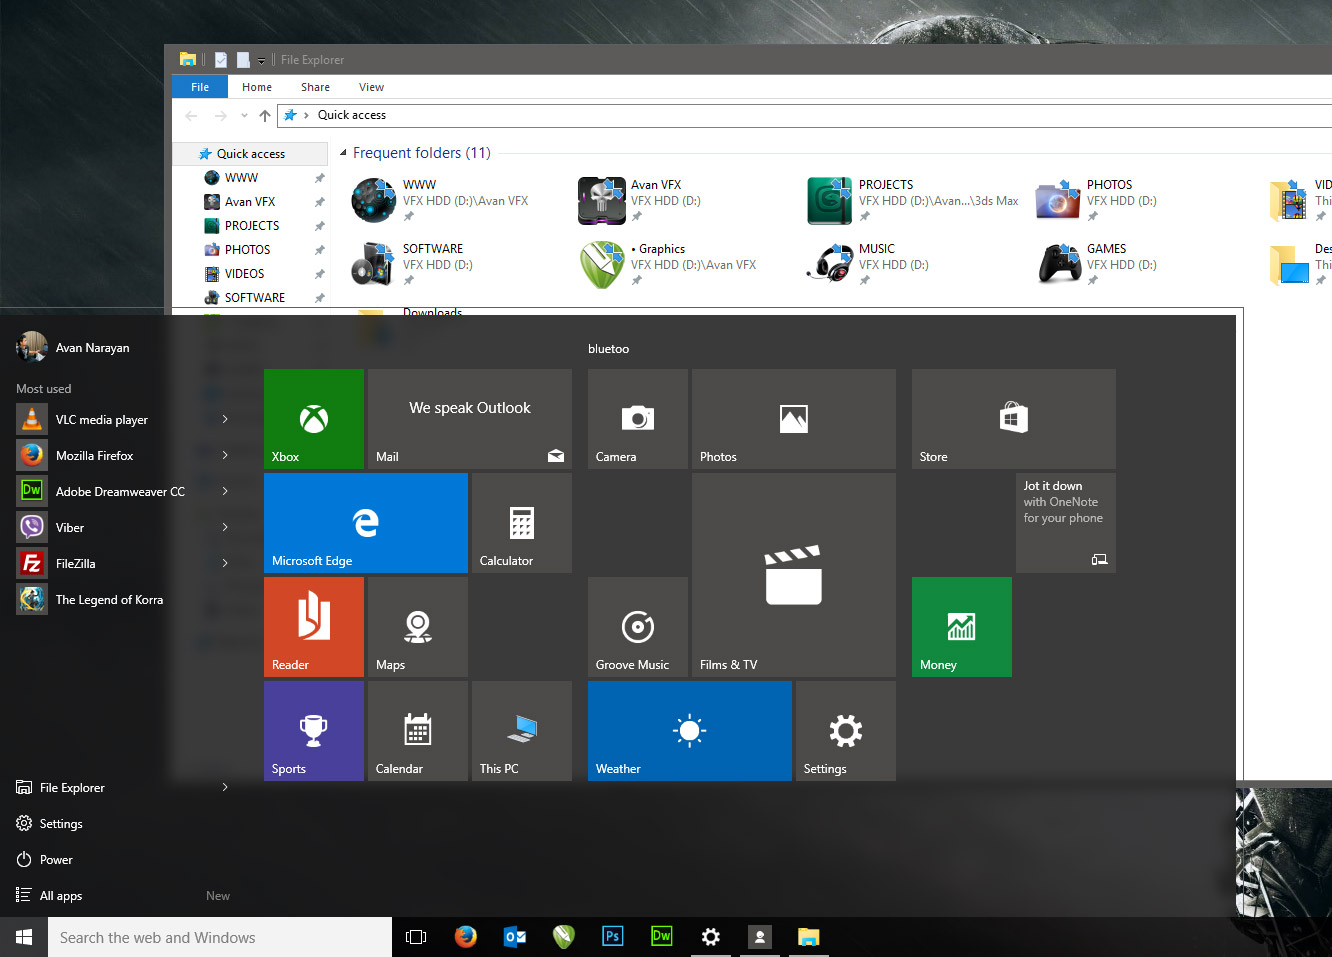Open the Mail tile
Viewport: 1332px width, 957px height.
pyautogui.click(x=470, y=419)
